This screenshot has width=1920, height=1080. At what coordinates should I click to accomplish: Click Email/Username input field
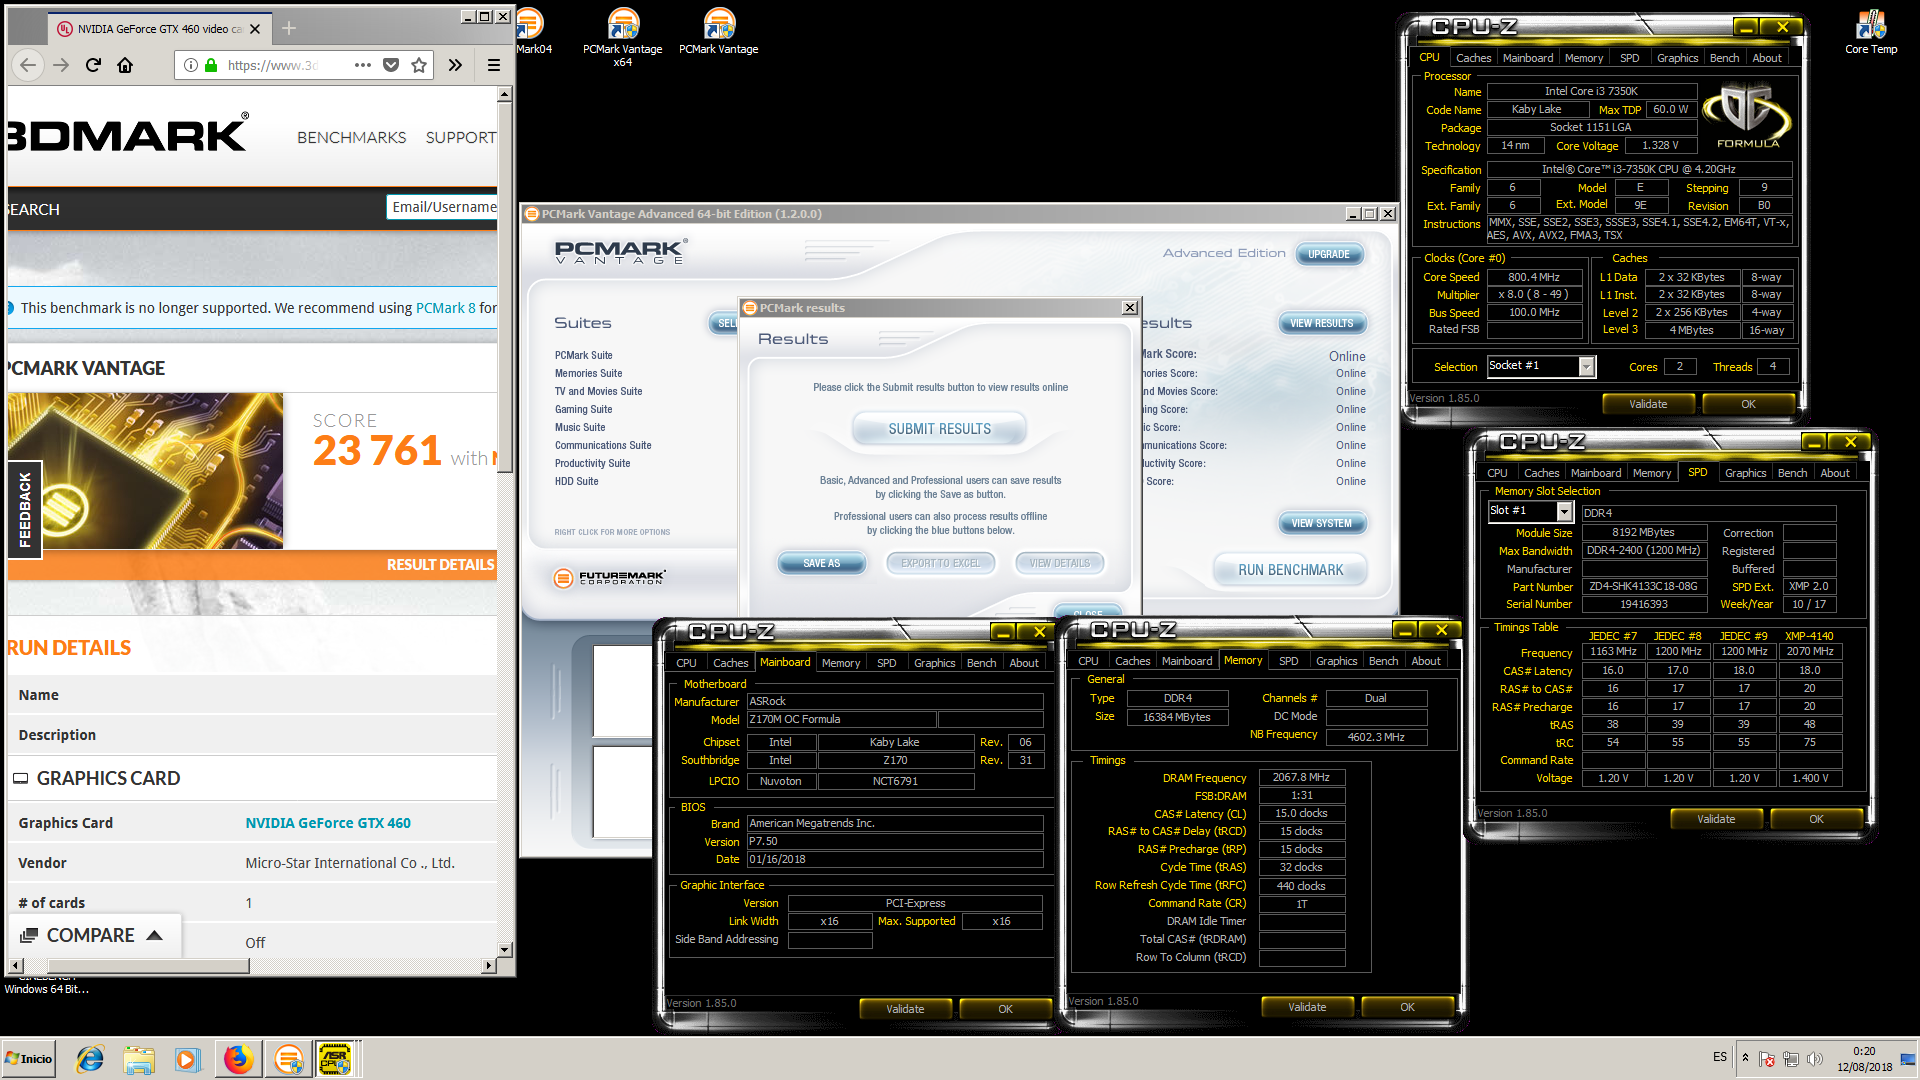[x=442, y=207]
